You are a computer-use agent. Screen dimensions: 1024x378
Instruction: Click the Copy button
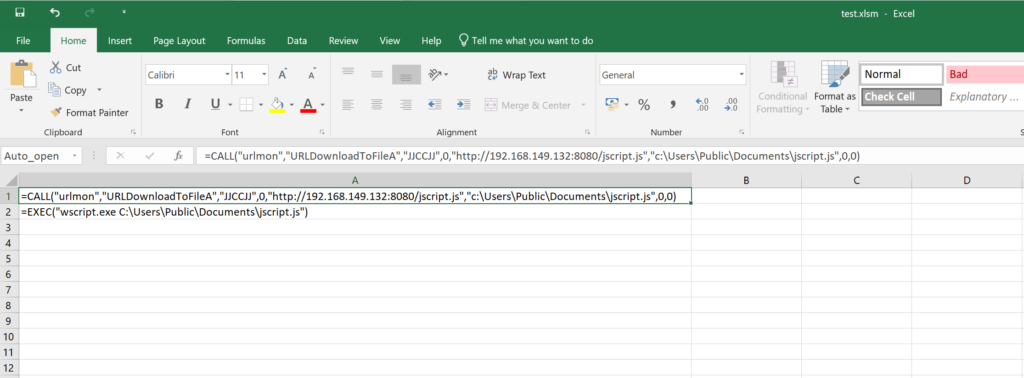tap(68, 90)
